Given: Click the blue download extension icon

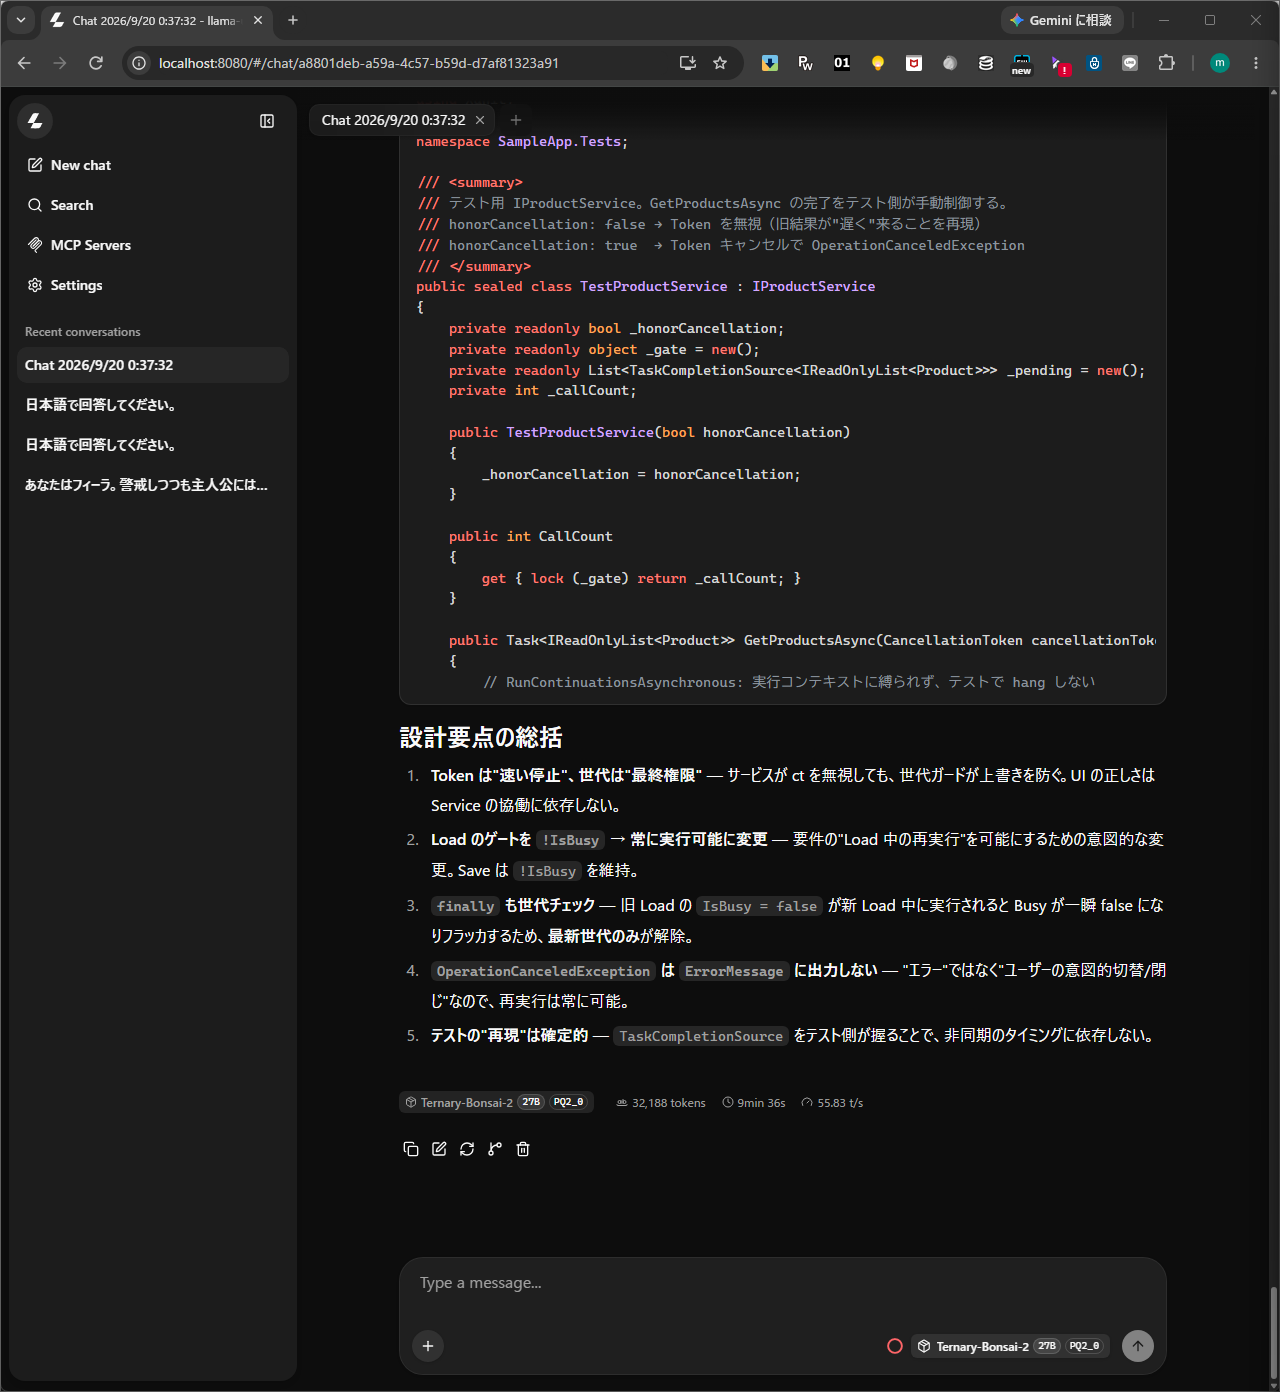Looking at the screenshot, I should [x=770, y=63].
